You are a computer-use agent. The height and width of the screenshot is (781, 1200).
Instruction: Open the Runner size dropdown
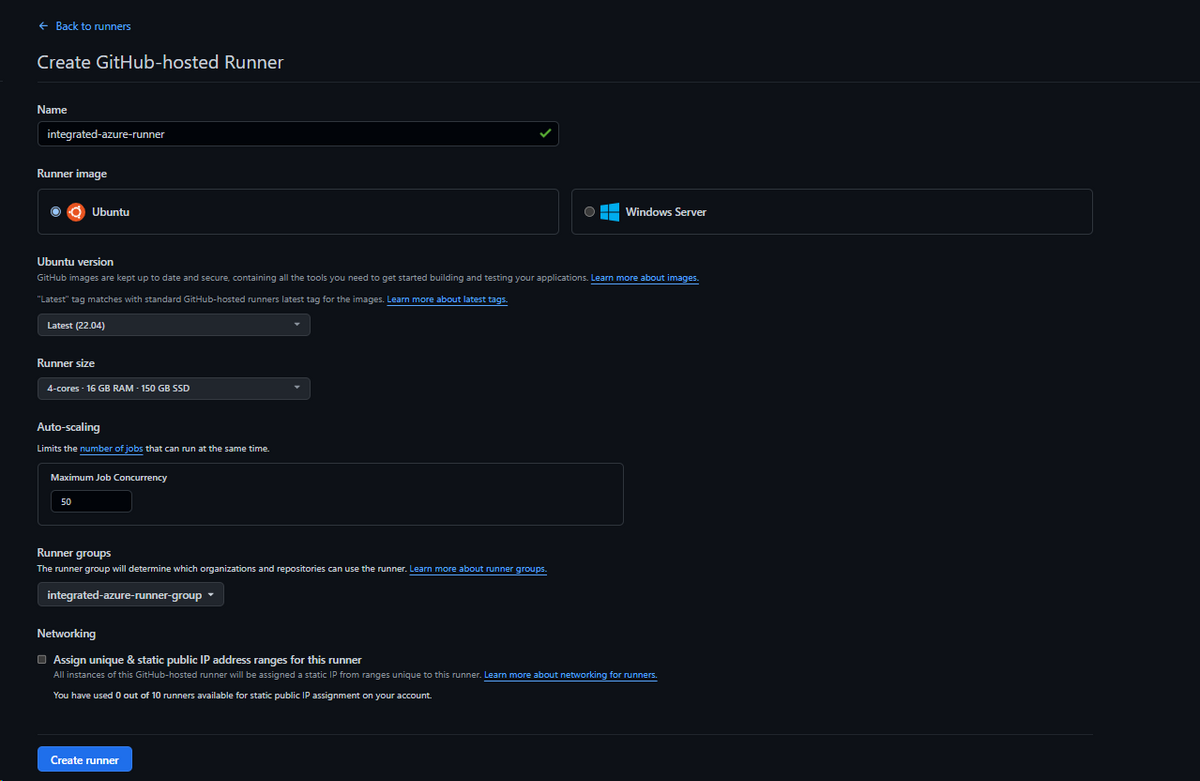(x=174, y=388)
